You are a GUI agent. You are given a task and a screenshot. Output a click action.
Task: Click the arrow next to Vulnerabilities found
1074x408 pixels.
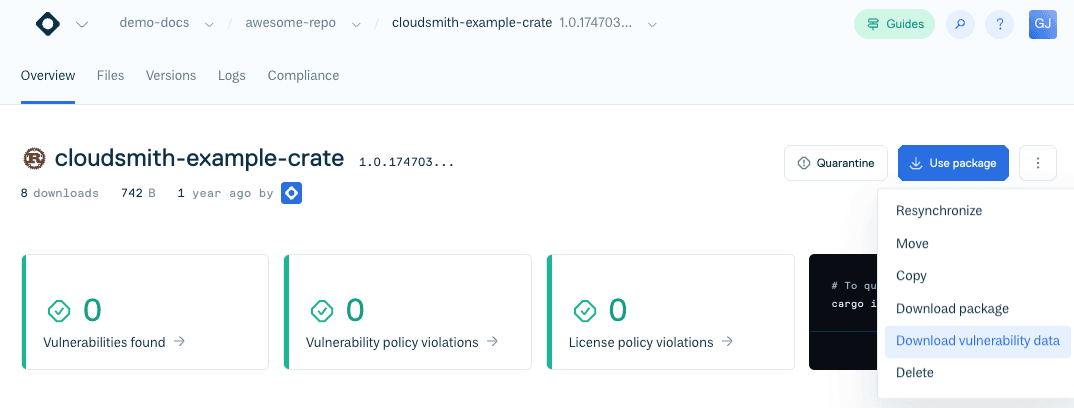click(179, 341)
